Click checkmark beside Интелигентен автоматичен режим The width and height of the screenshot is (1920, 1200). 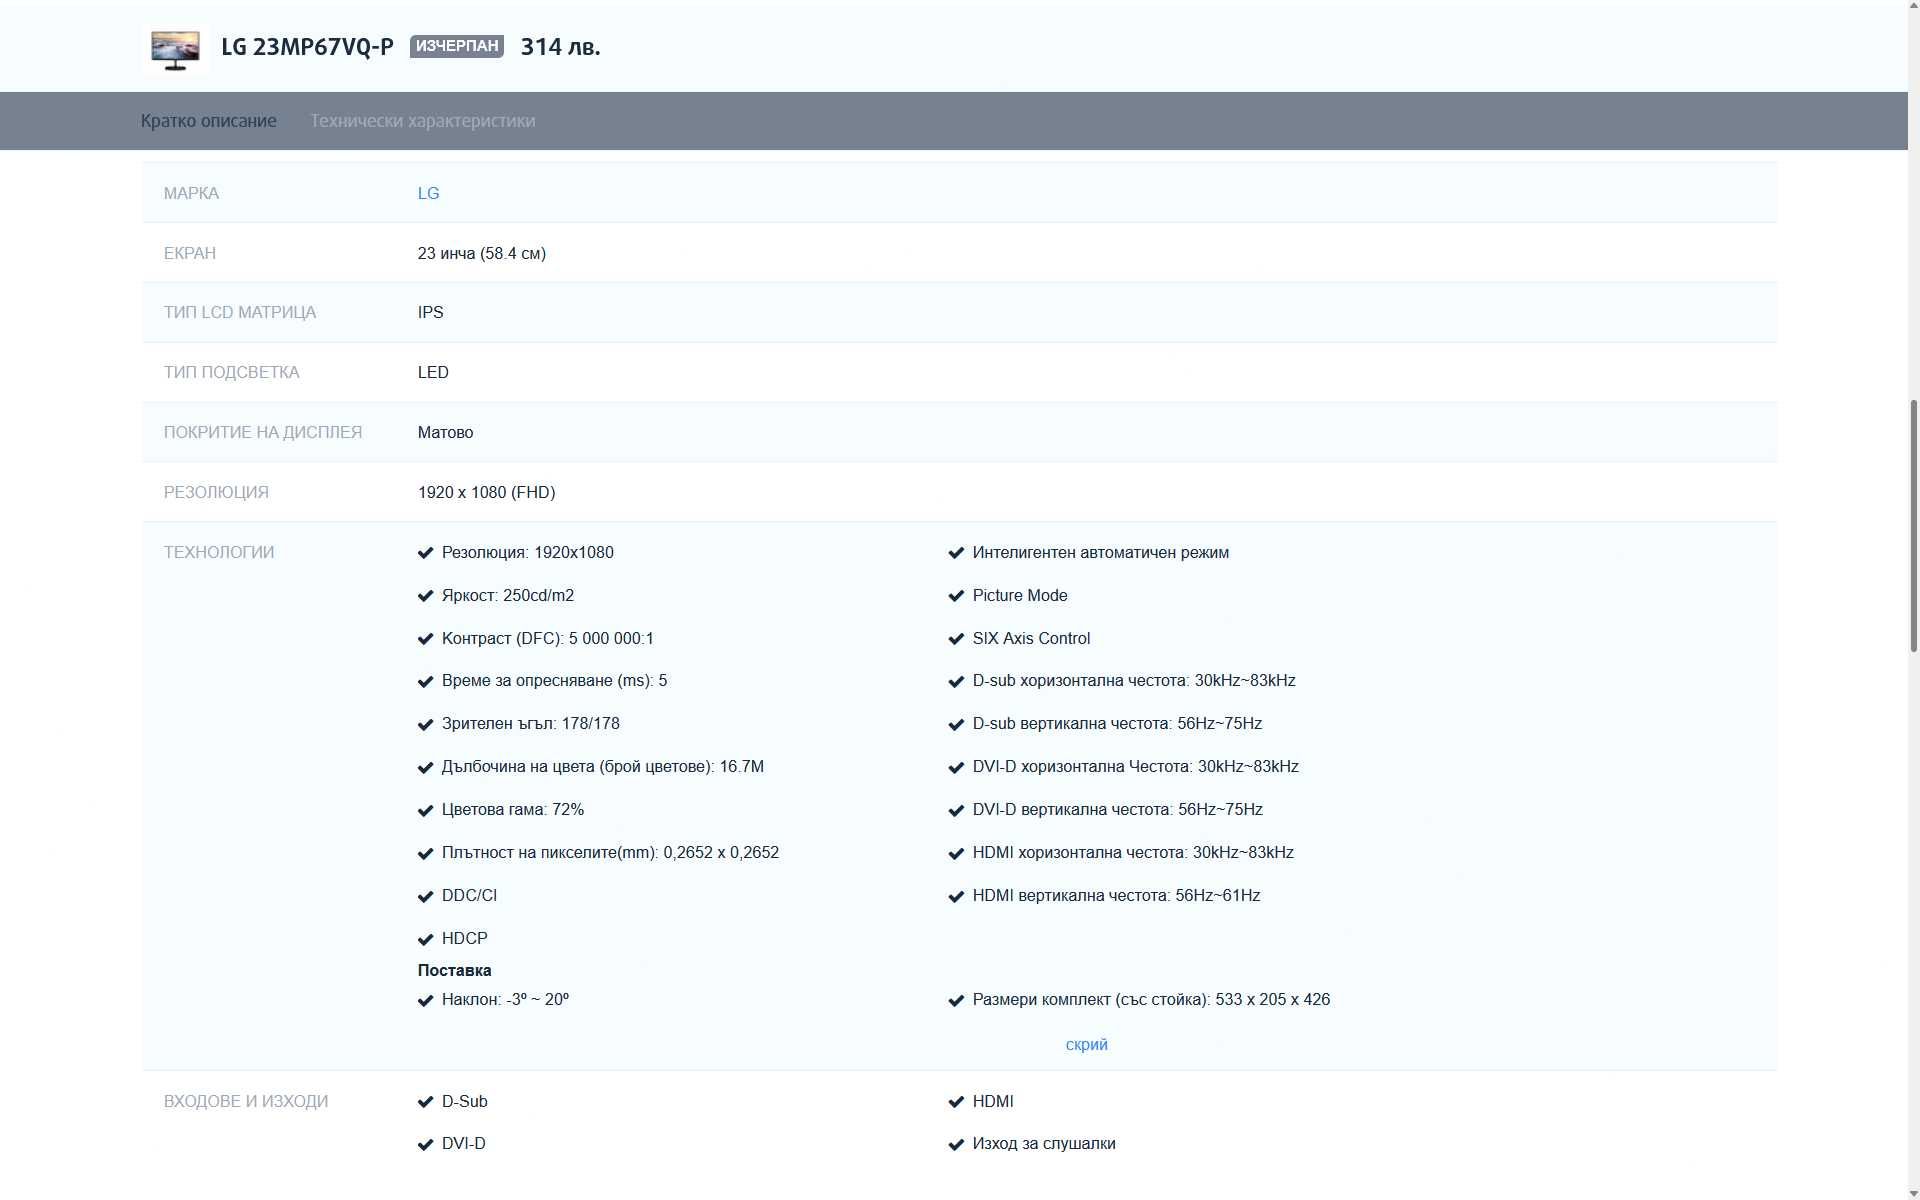(956, 553)
